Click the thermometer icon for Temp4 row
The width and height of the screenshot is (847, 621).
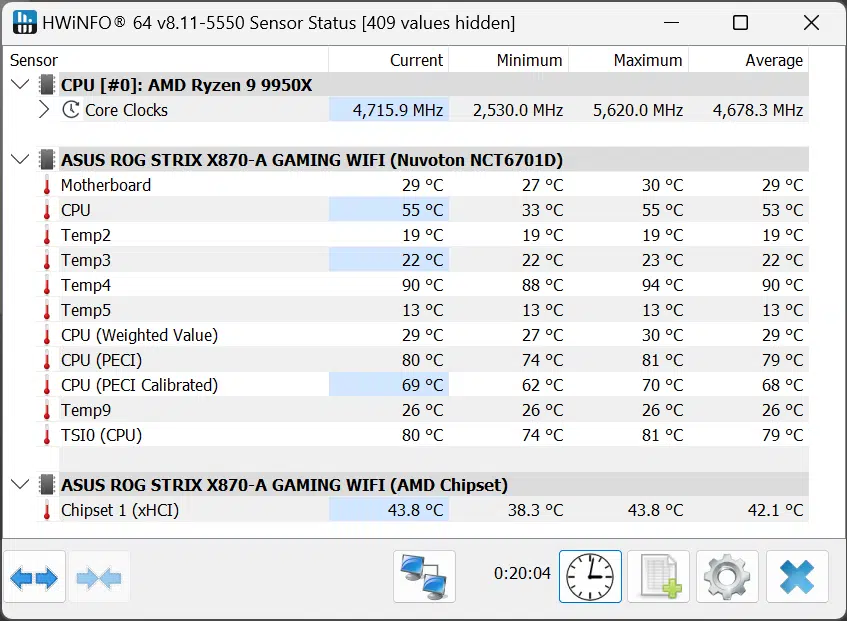47,285
